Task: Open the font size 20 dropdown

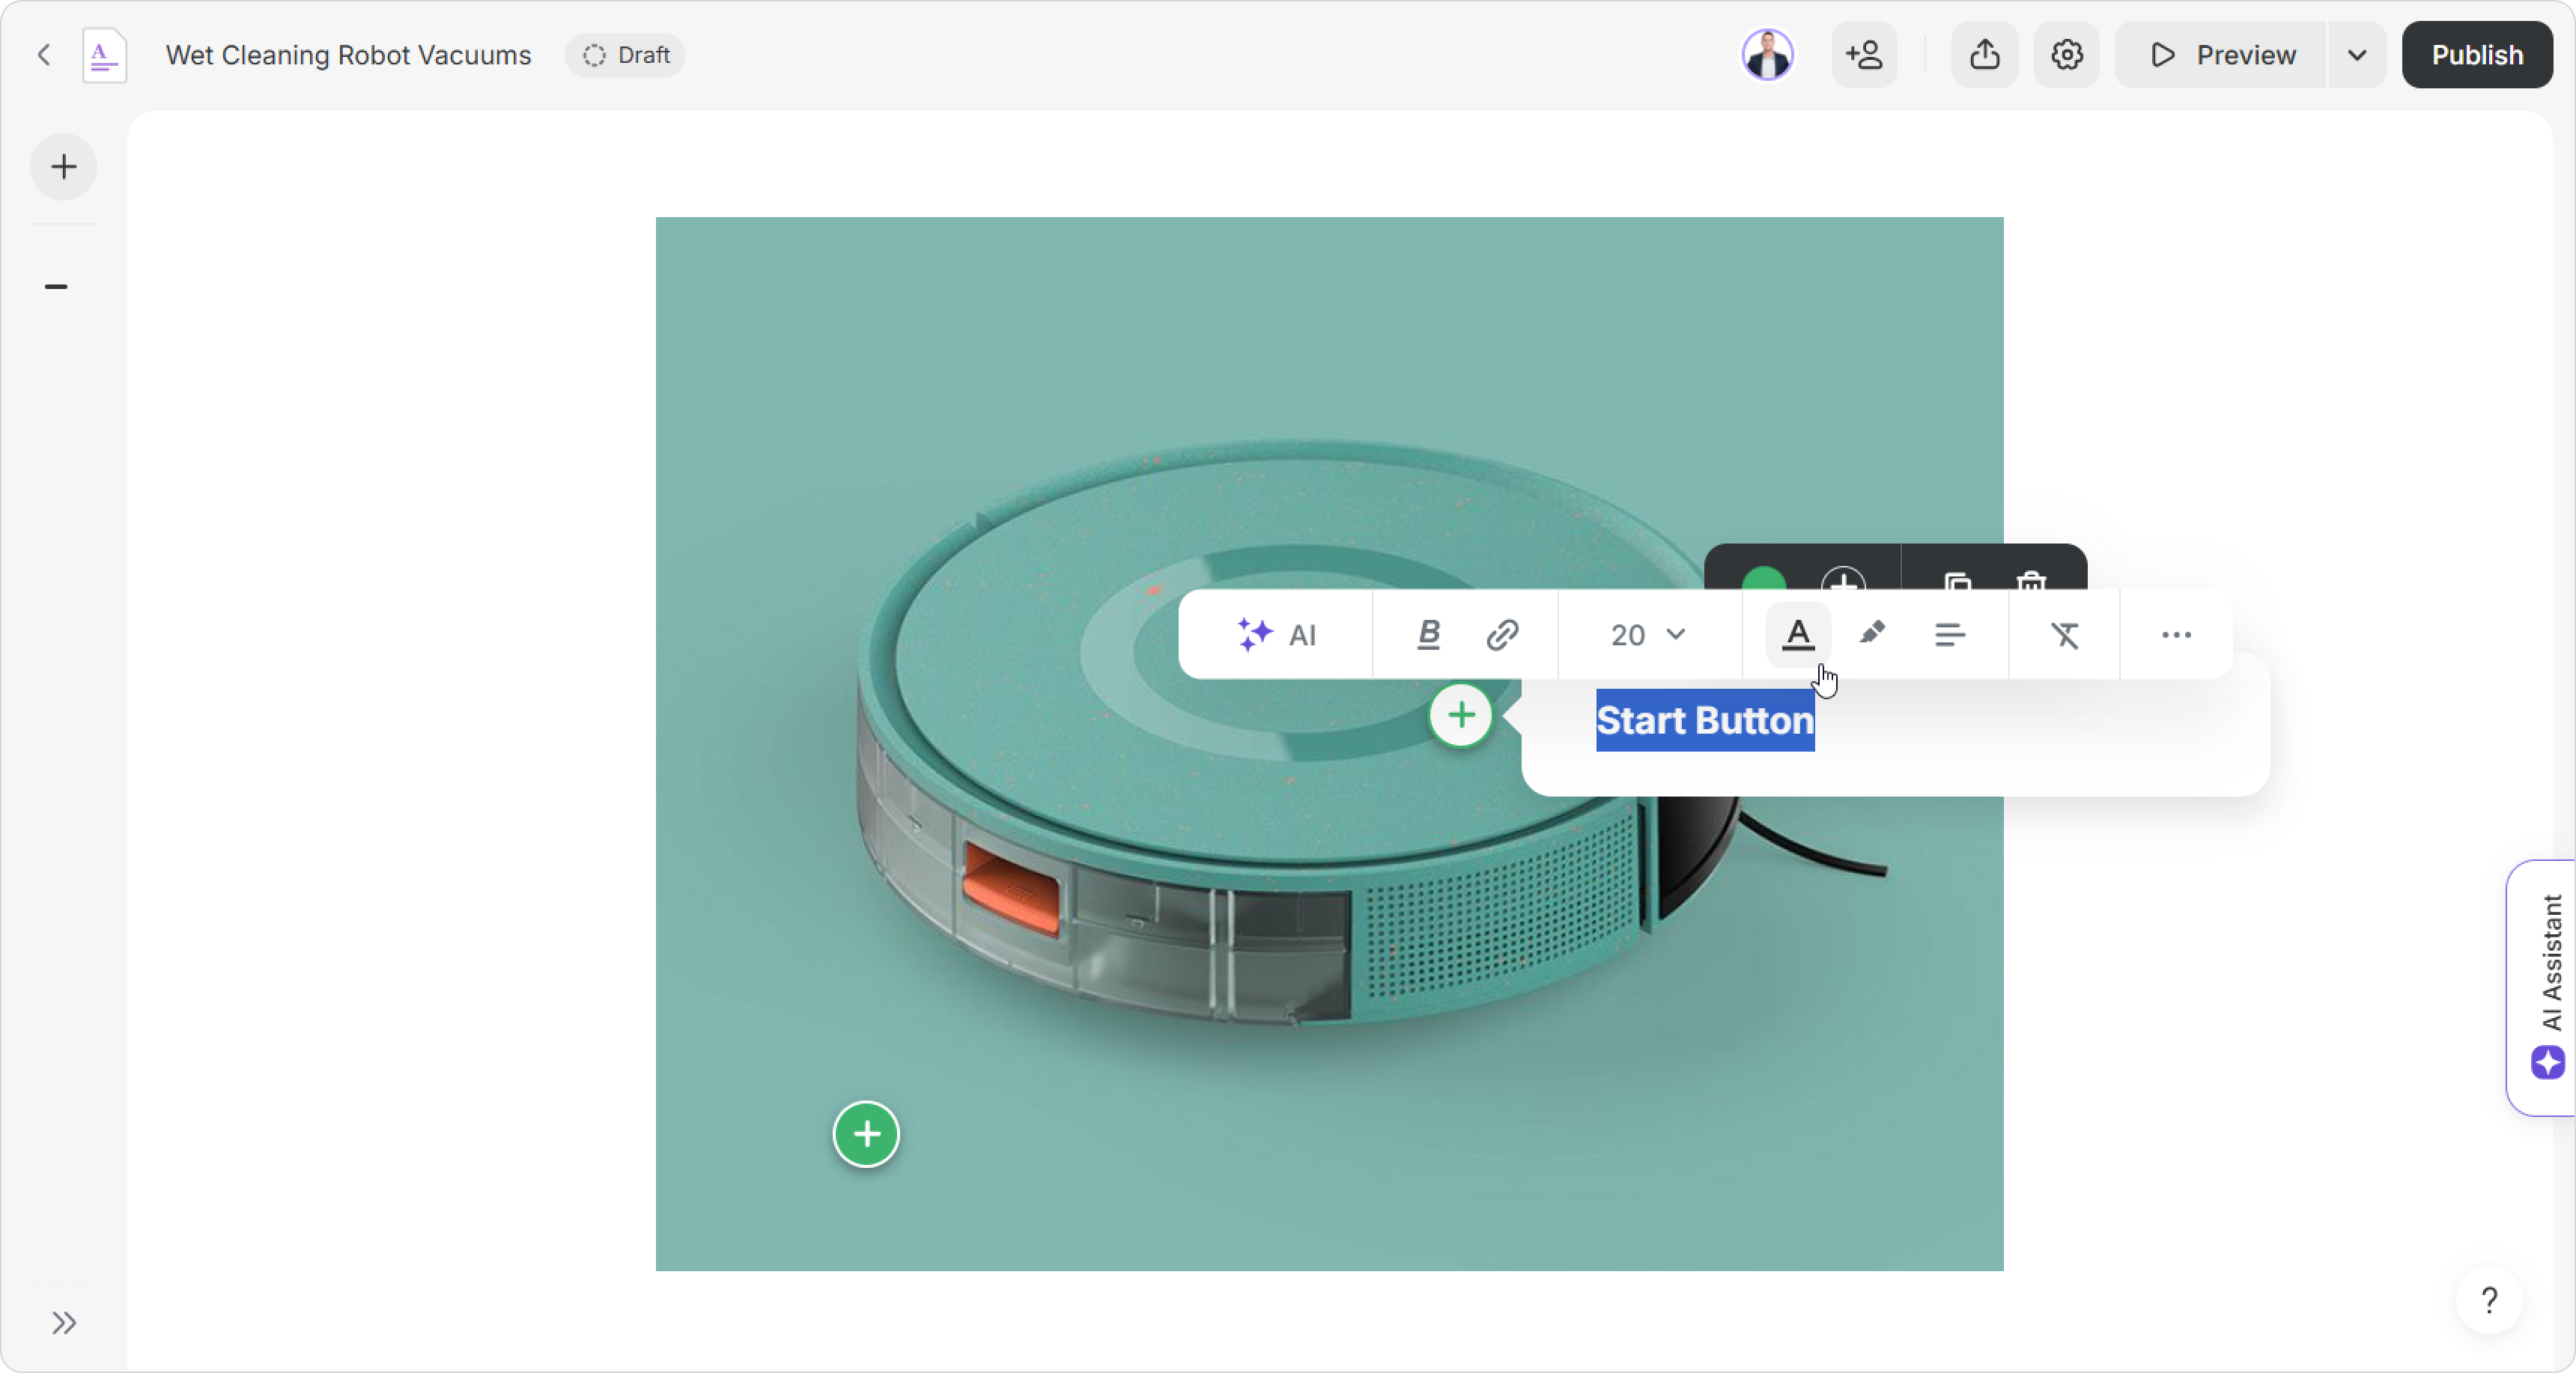Action: (1648, 635)
